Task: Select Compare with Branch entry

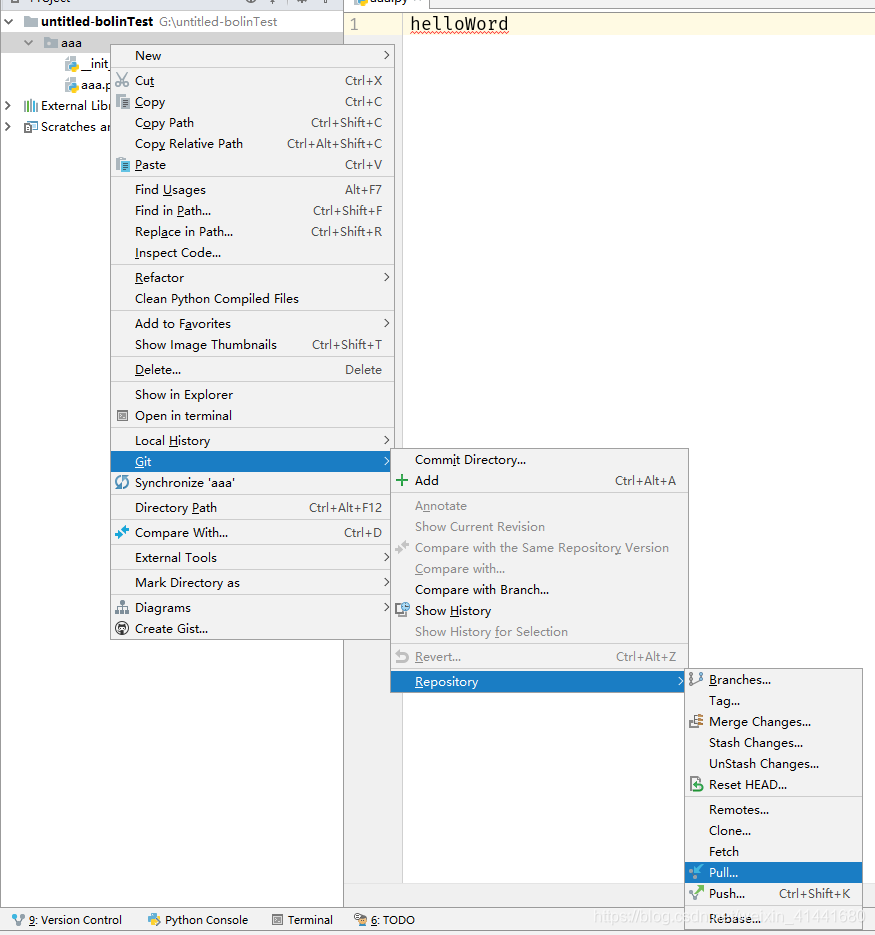Action: [539, 590]
